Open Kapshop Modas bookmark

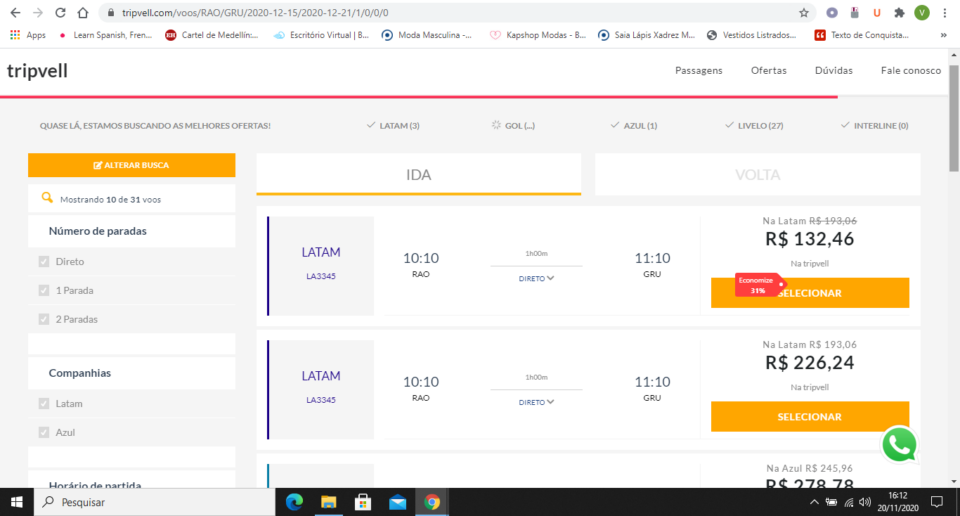click(538, 35)
